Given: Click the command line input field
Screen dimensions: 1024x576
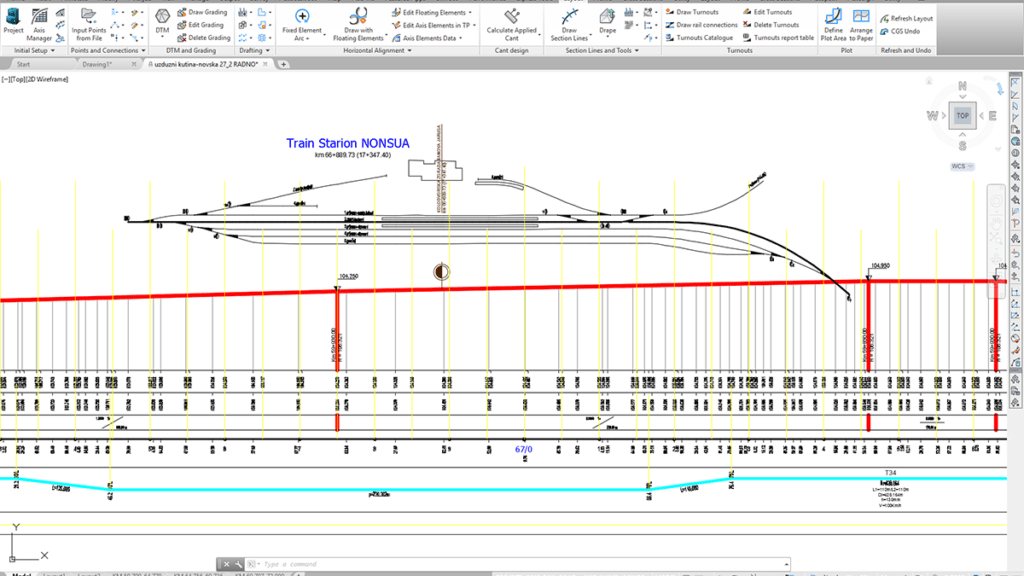Looking at the screenshot, I should pyautogui.click(x=520, y=564).
